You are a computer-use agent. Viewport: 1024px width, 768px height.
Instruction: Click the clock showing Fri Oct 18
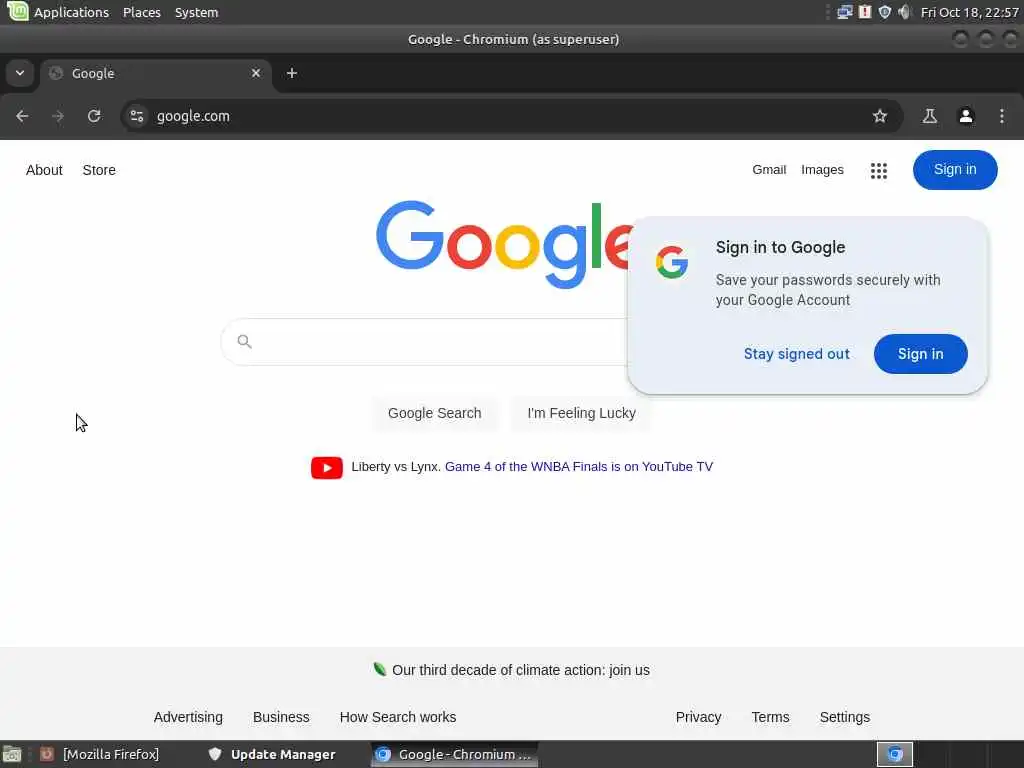[969, 12]
